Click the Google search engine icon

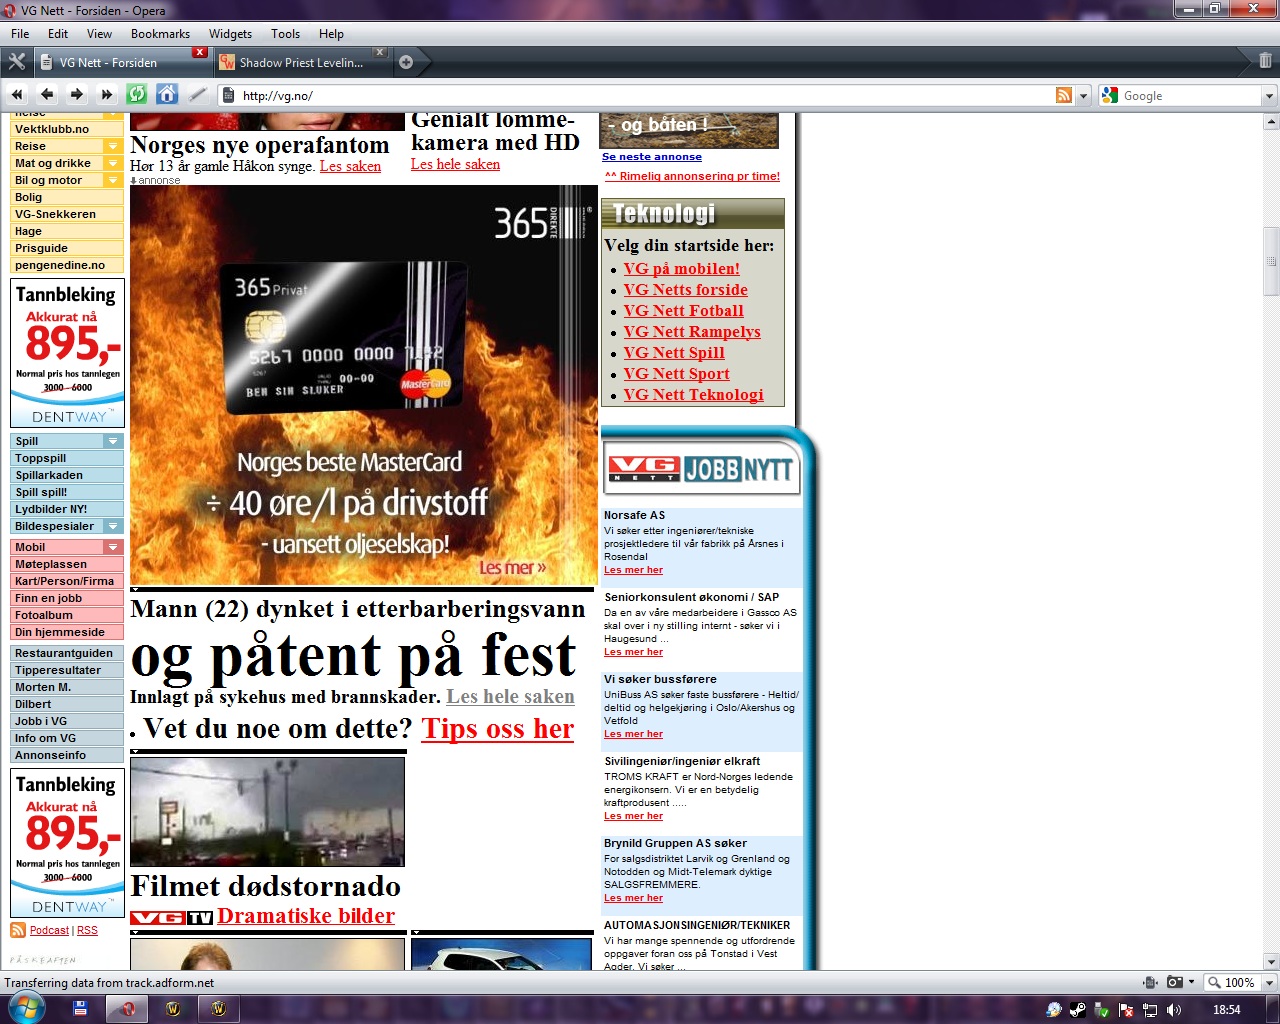click(1109, 95)
